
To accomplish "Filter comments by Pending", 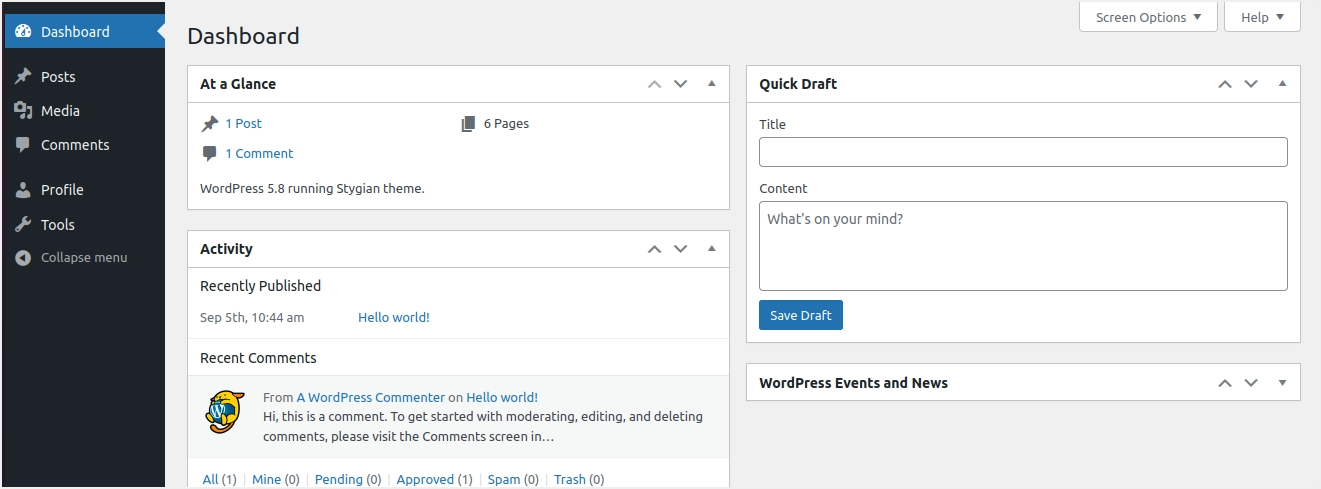I will [x=339, y=480].
